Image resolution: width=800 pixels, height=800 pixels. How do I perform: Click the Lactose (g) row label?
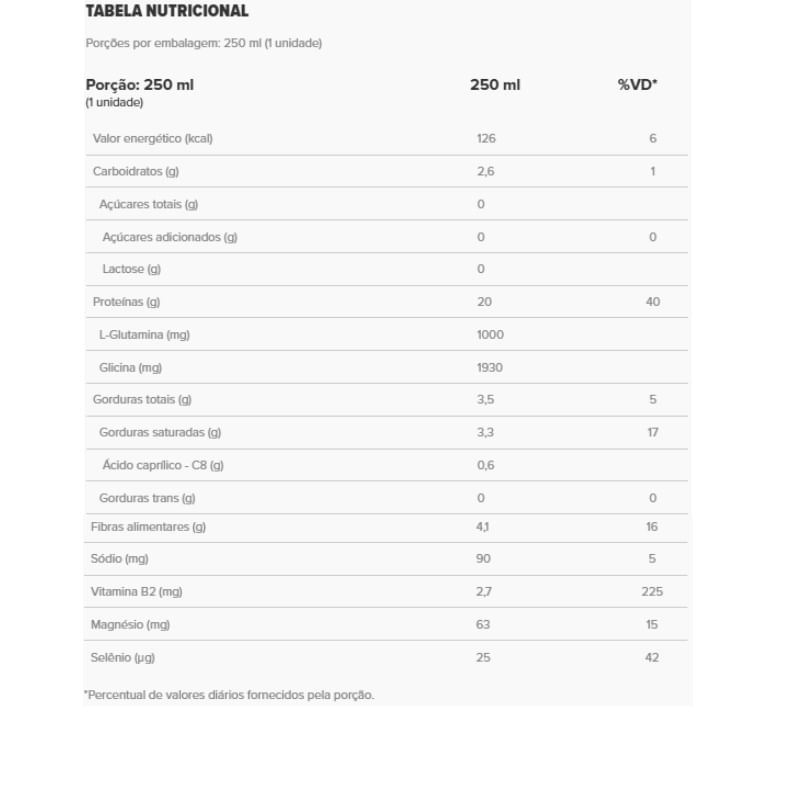131,270
